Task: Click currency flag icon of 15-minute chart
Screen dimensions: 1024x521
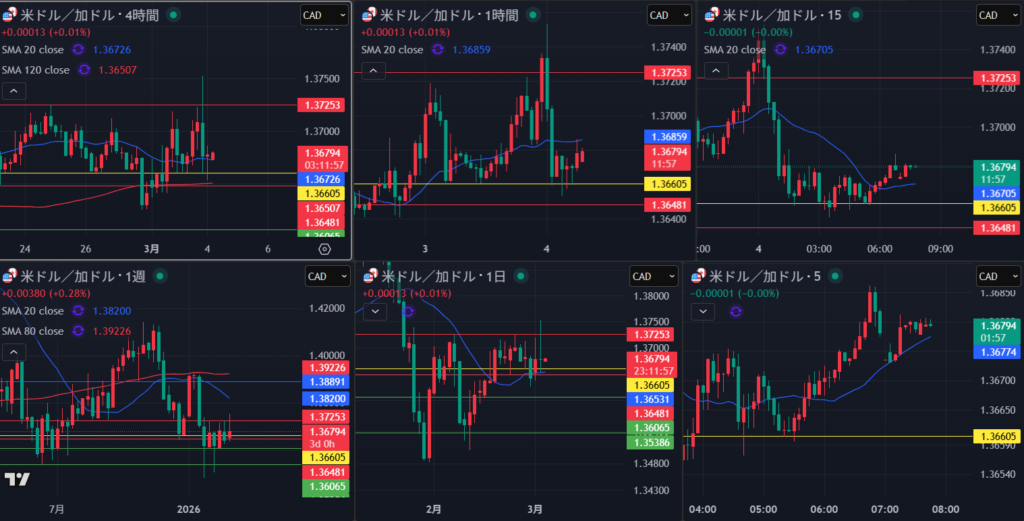Action: coord(712,14)
